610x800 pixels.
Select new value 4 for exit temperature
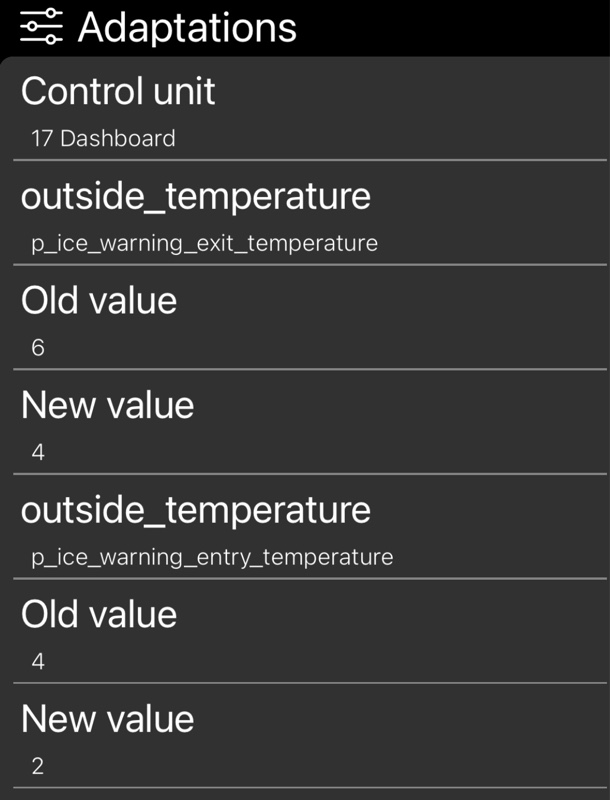tap(38, 452)
